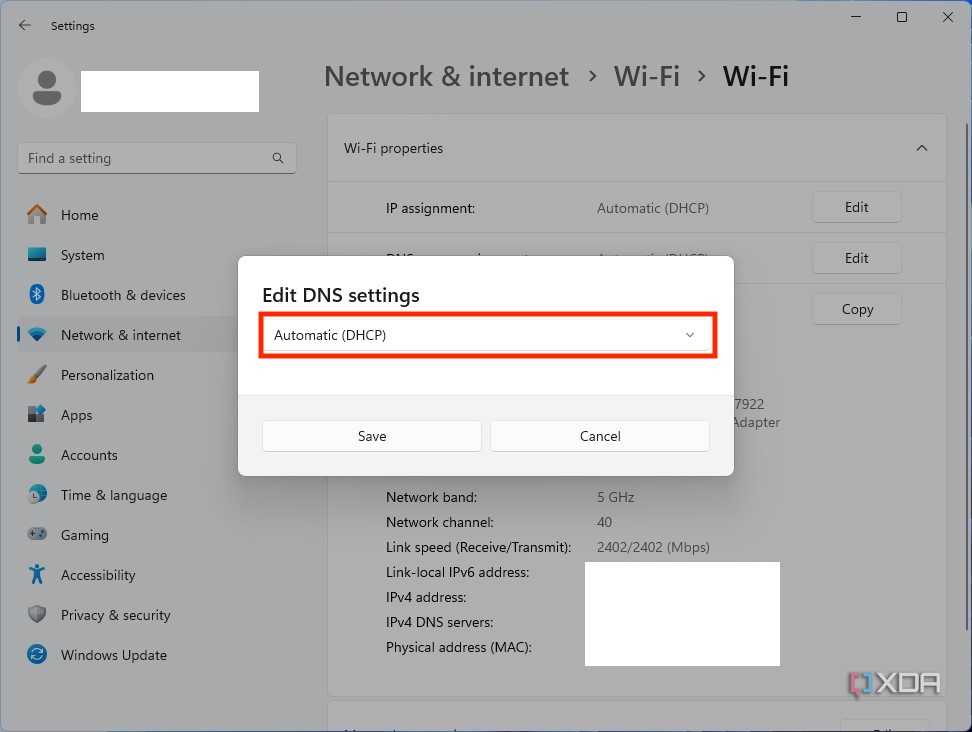Image resolution: width=972 pixels, height=732 pixels.
Task: Select Network & internet in sidebar
Action: 121,335
